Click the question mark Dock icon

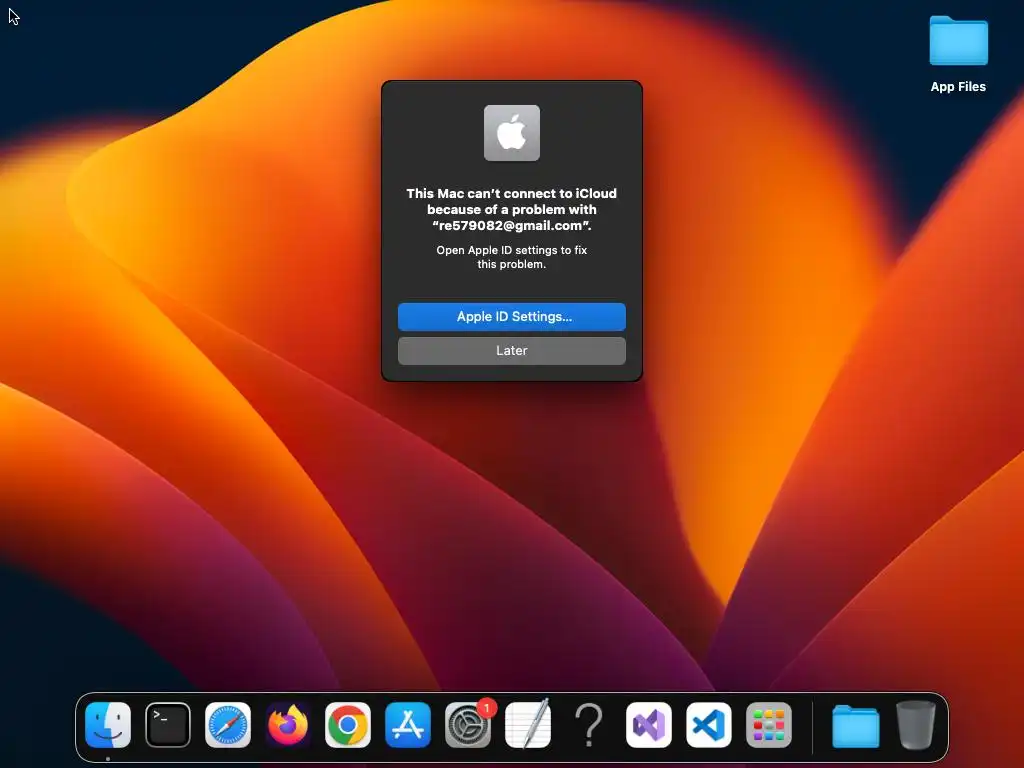[588, 725]
